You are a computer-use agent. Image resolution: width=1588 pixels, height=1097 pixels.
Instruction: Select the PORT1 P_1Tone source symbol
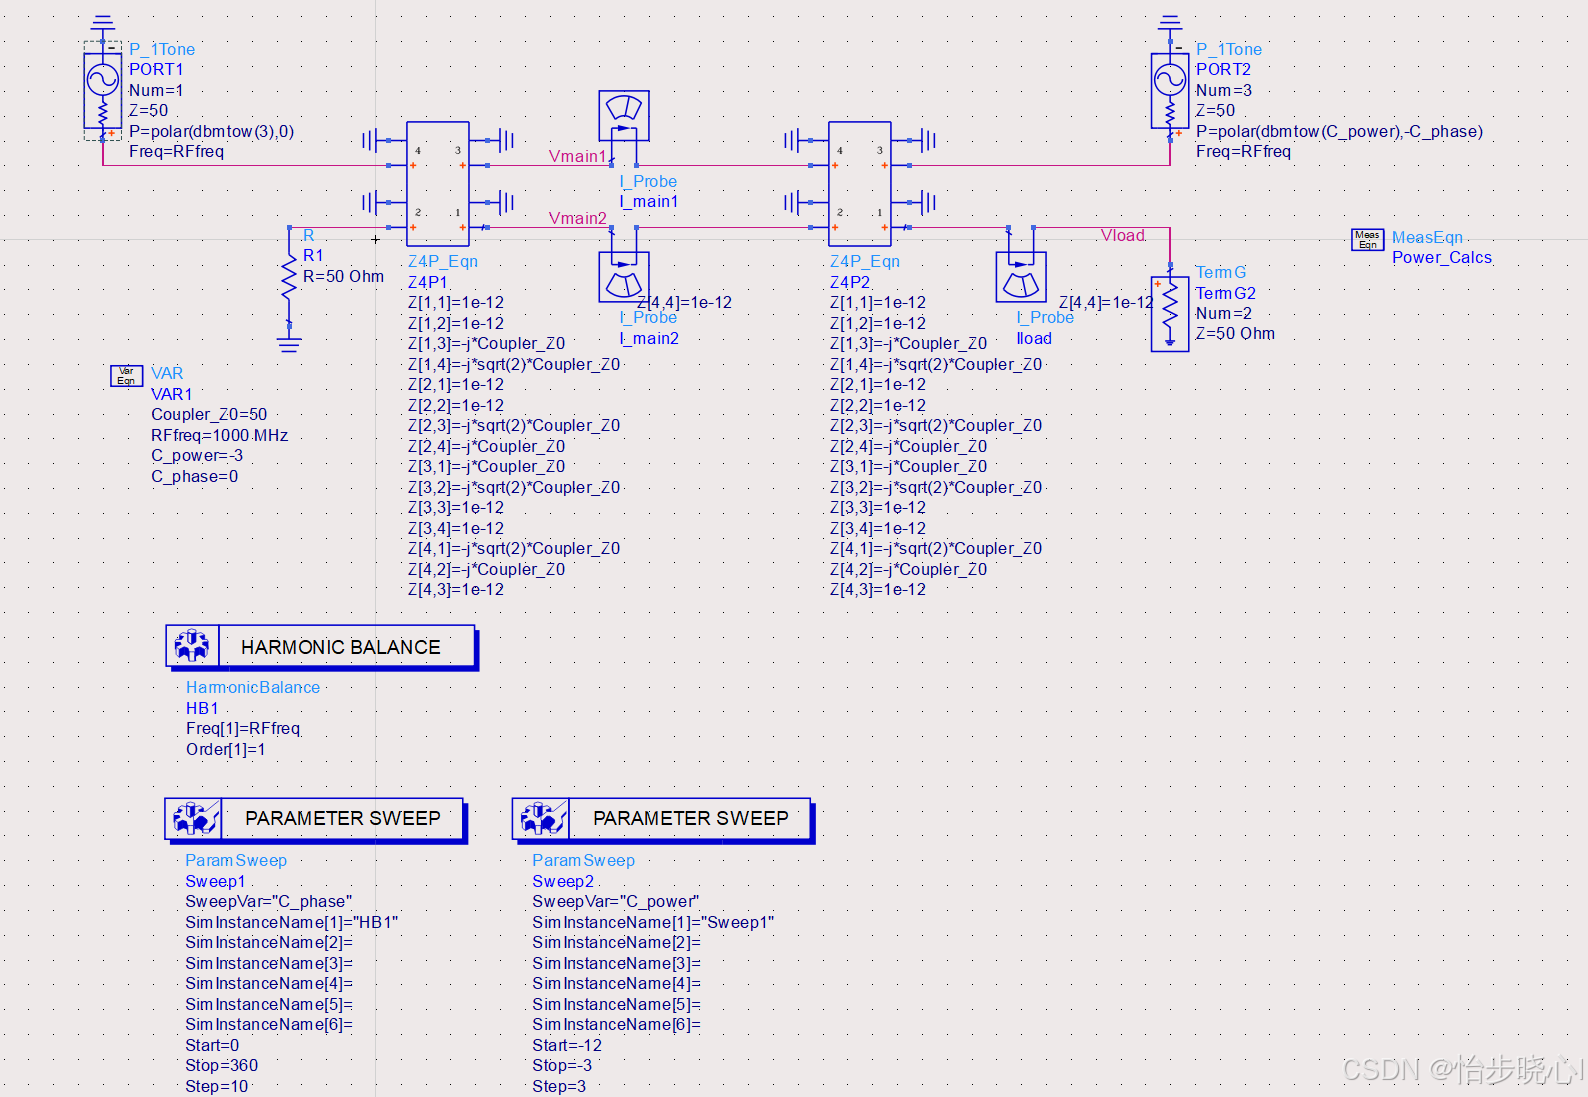(103, 91)
